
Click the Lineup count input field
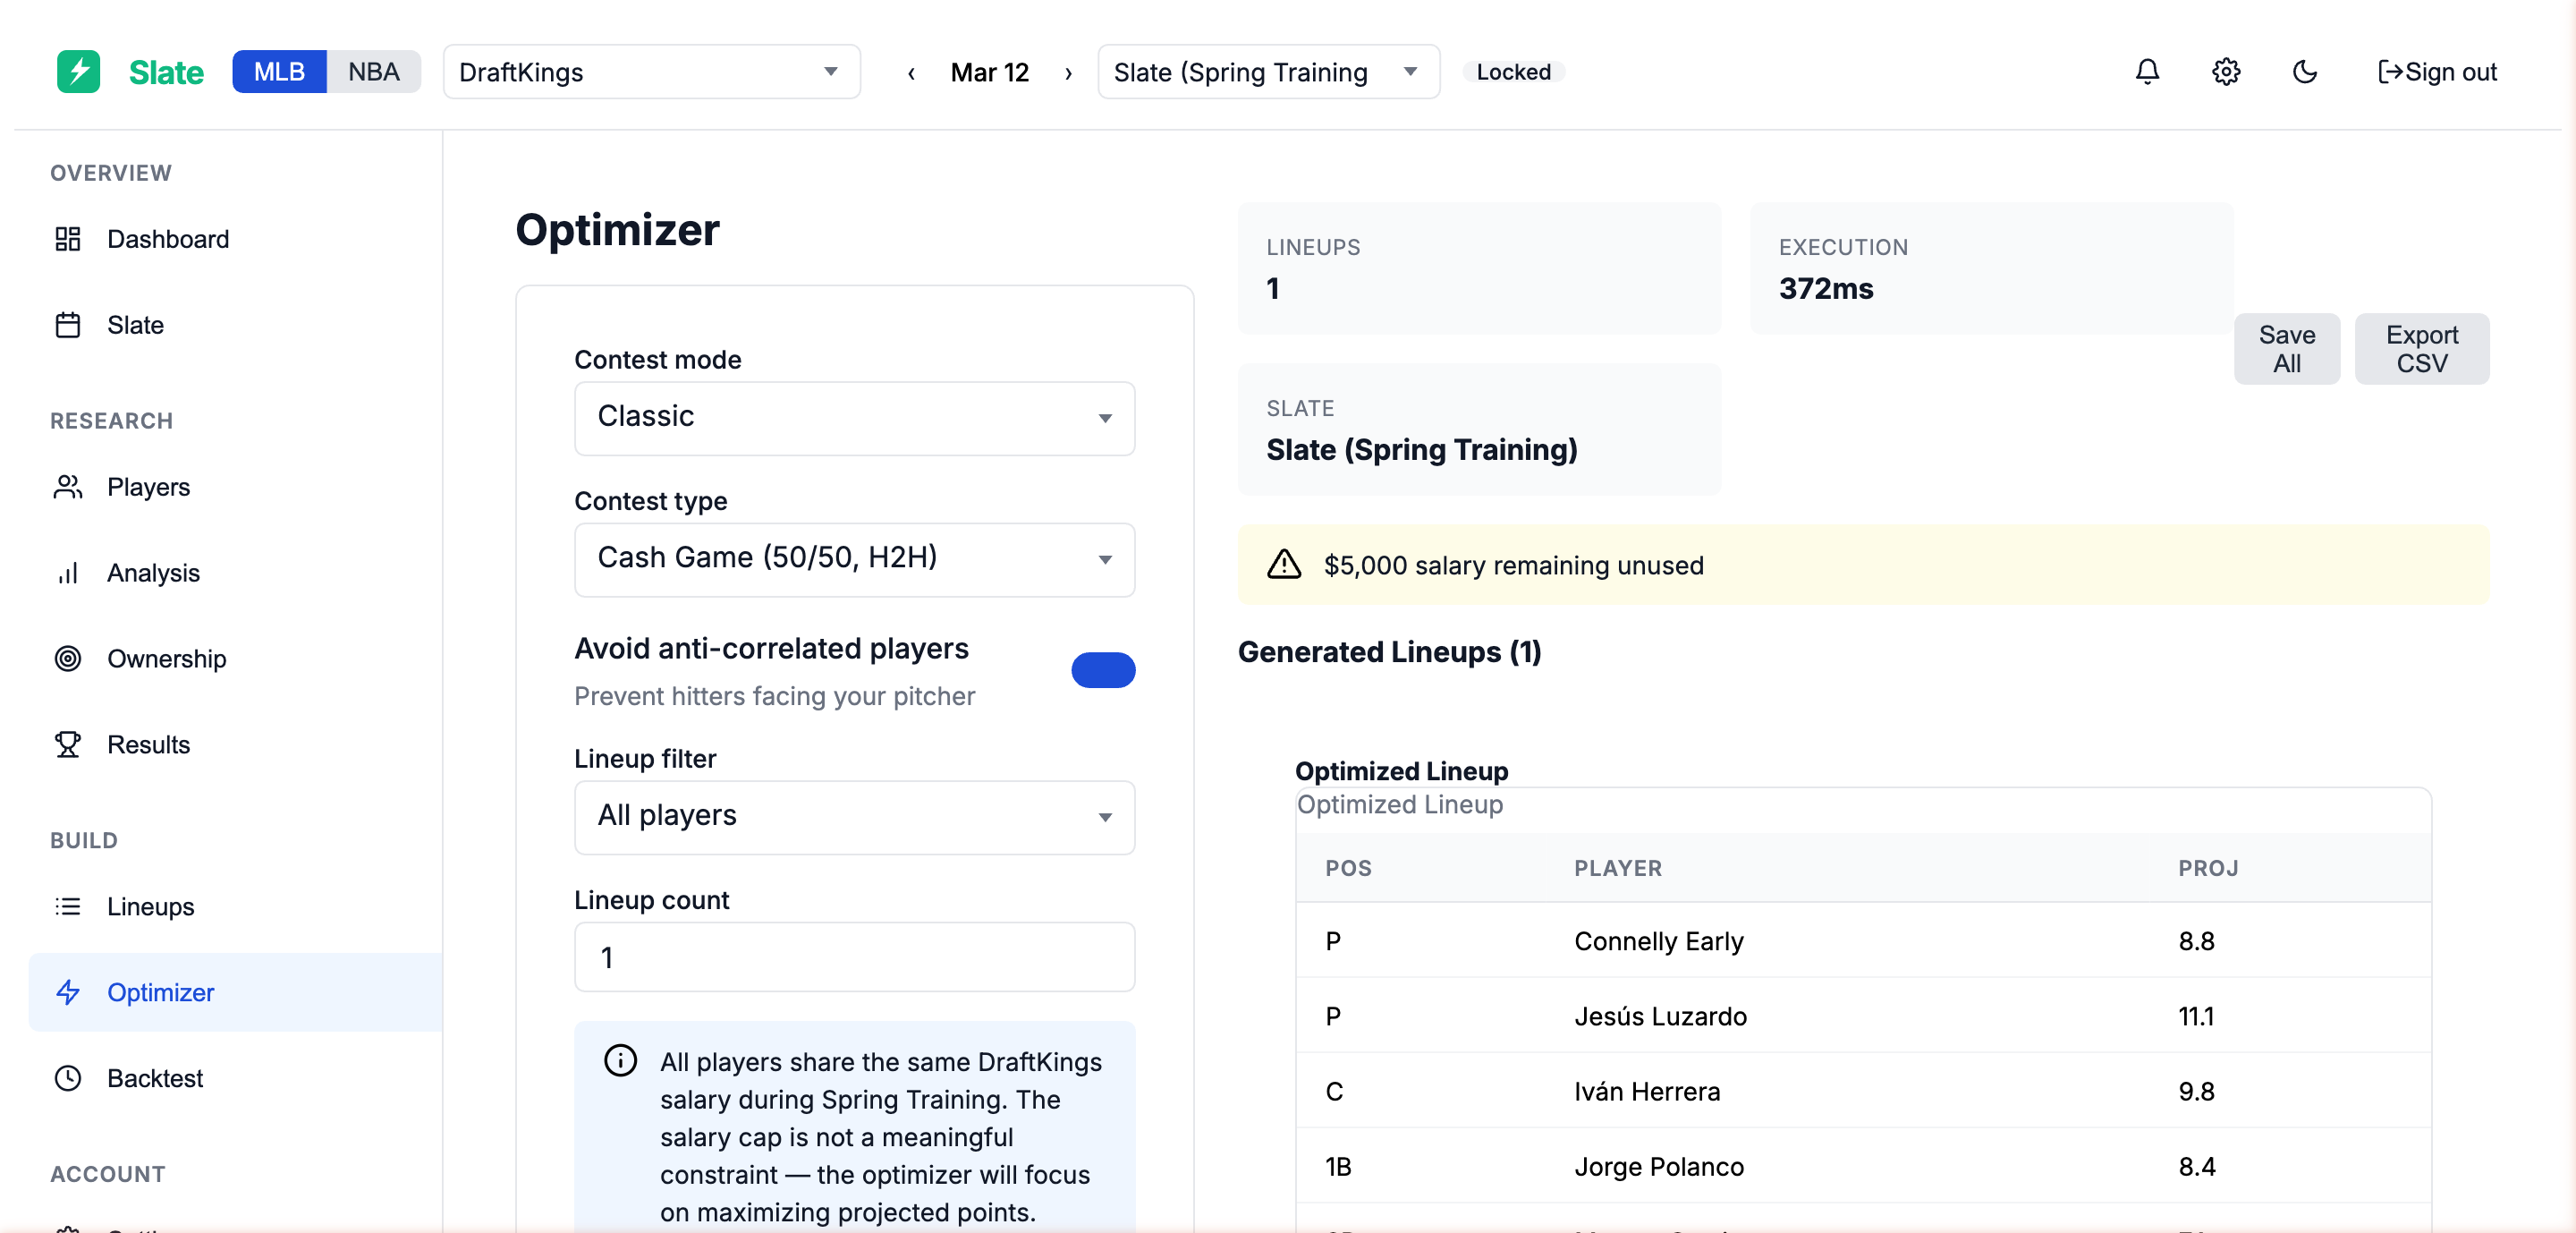854,957
